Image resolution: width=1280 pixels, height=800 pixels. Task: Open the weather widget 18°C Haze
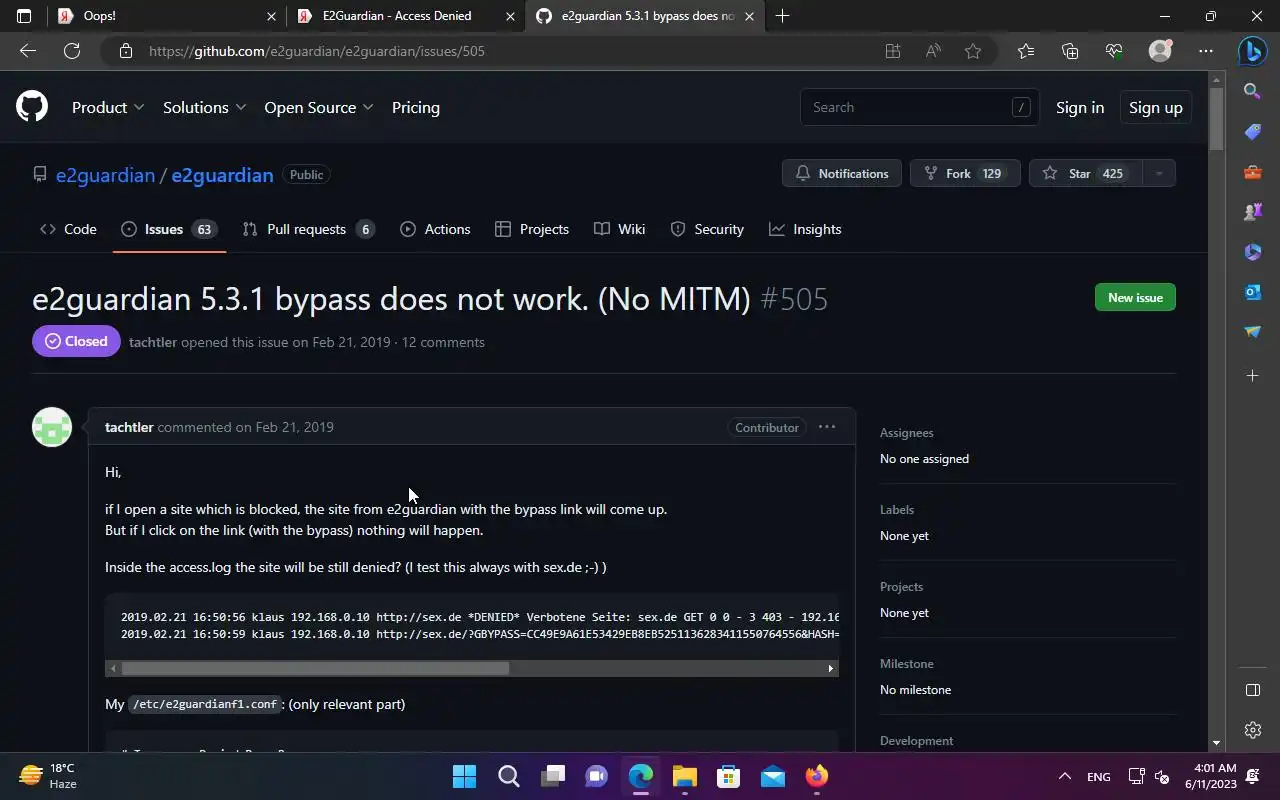(48, 776)
